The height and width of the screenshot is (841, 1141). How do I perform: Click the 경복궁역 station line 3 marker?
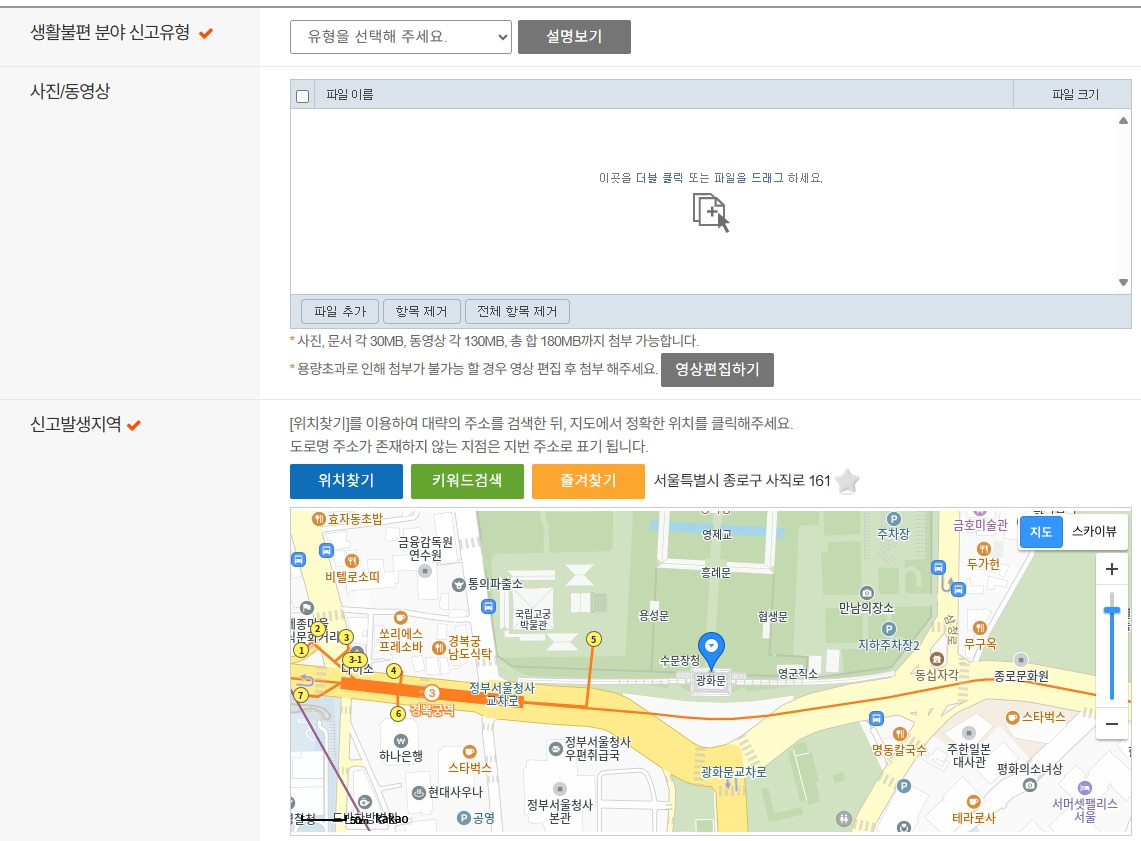pyautogui.click(x=432, y=693)
